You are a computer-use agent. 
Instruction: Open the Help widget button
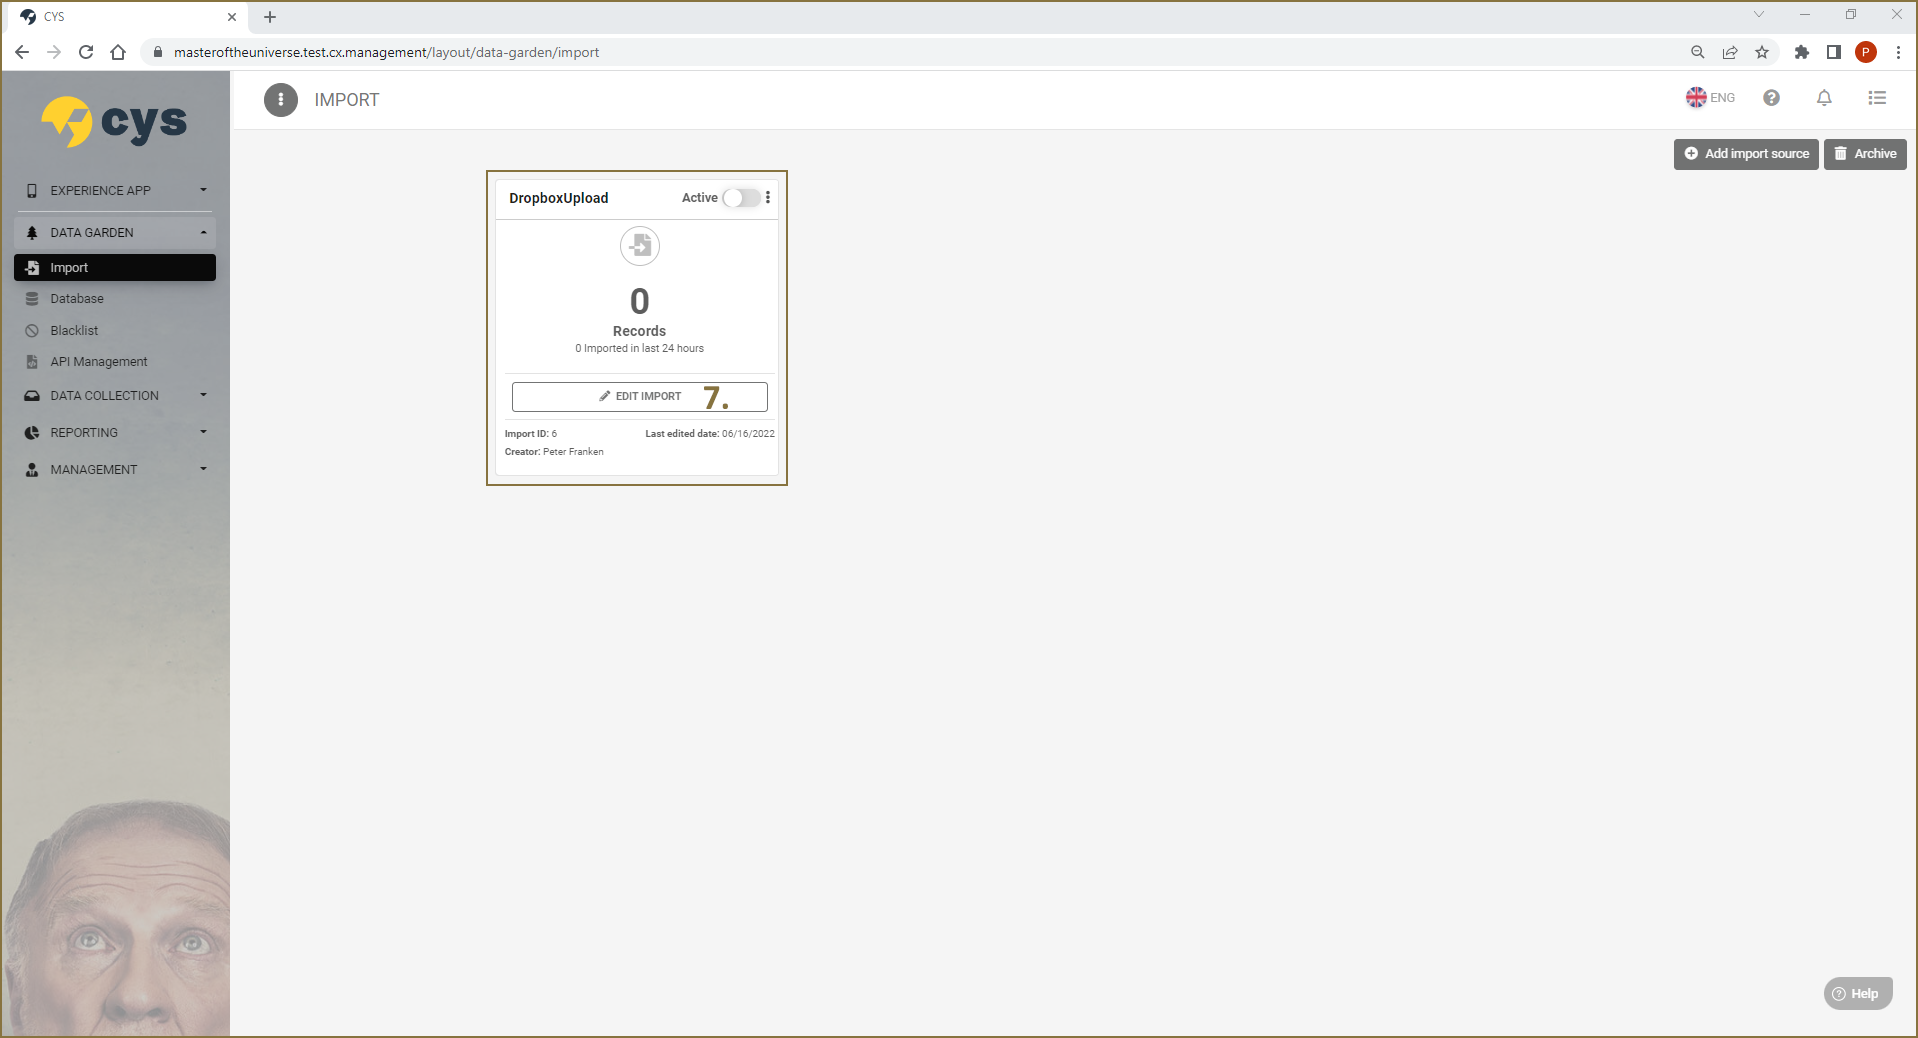pos(1857,993)
